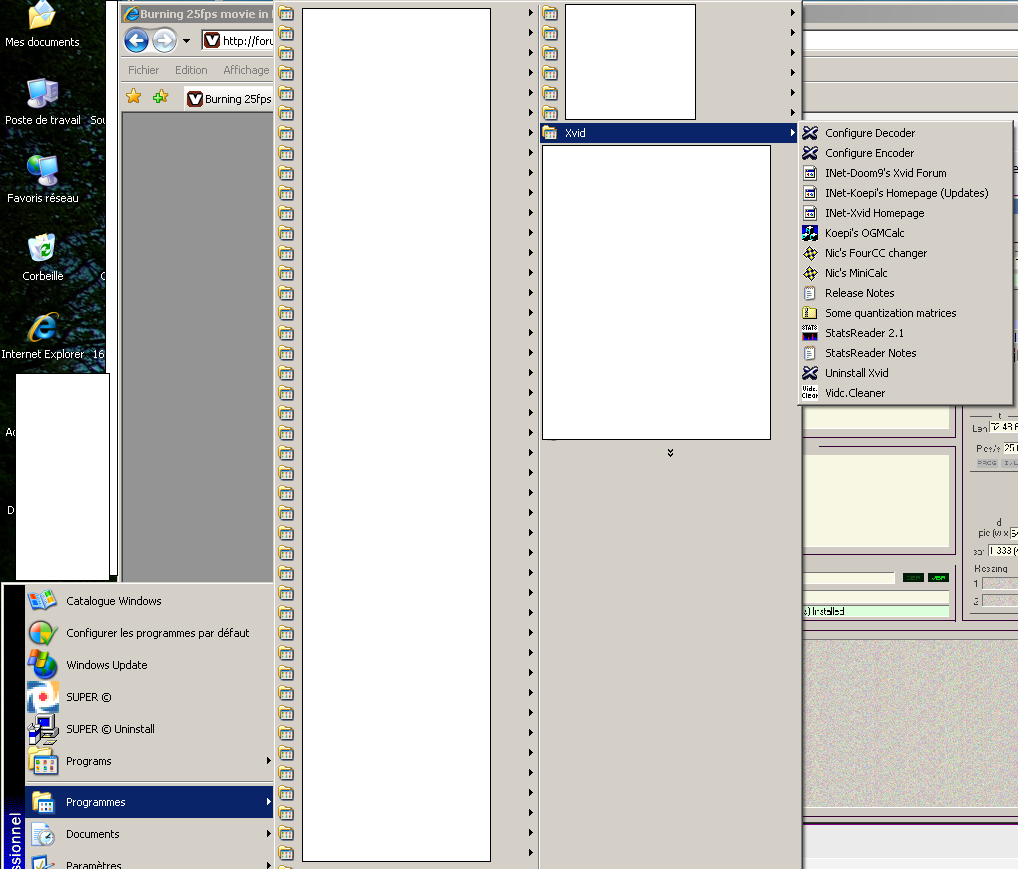Click the Some quantization matrices folder icon
The image size is (1018, 869).
pos(810,313)
